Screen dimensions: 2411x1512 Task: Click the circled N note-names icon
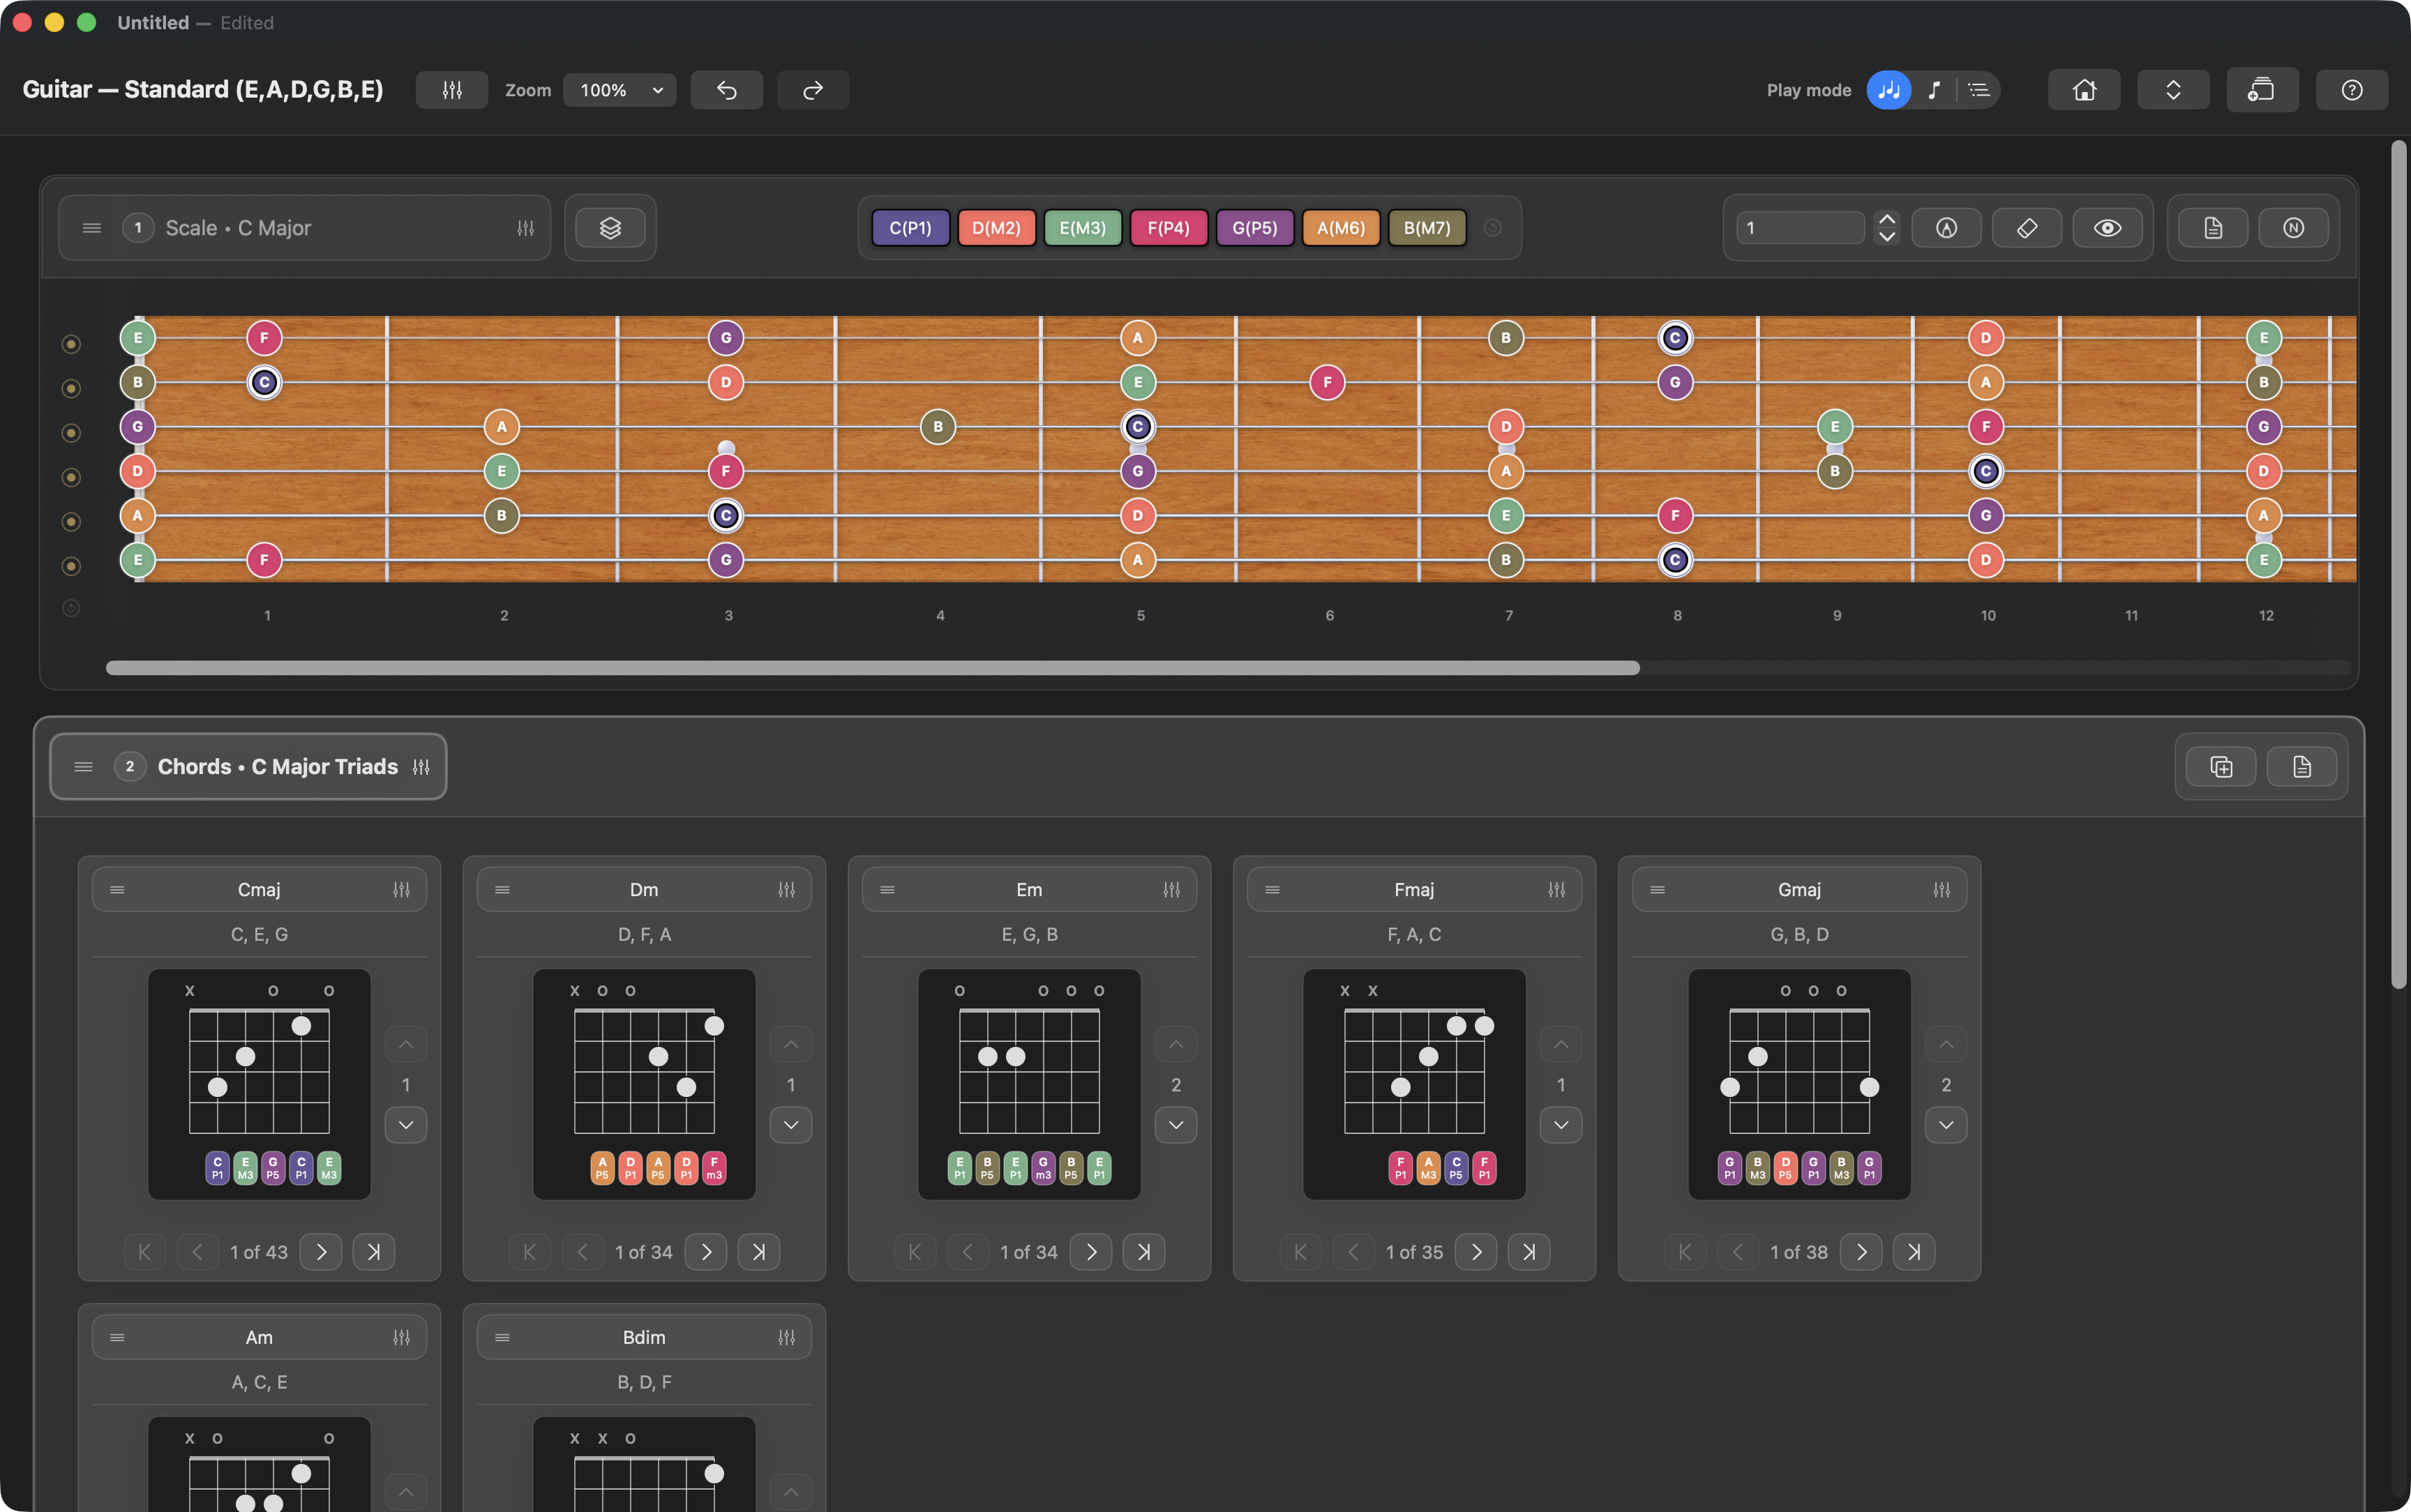point(2293,228)
